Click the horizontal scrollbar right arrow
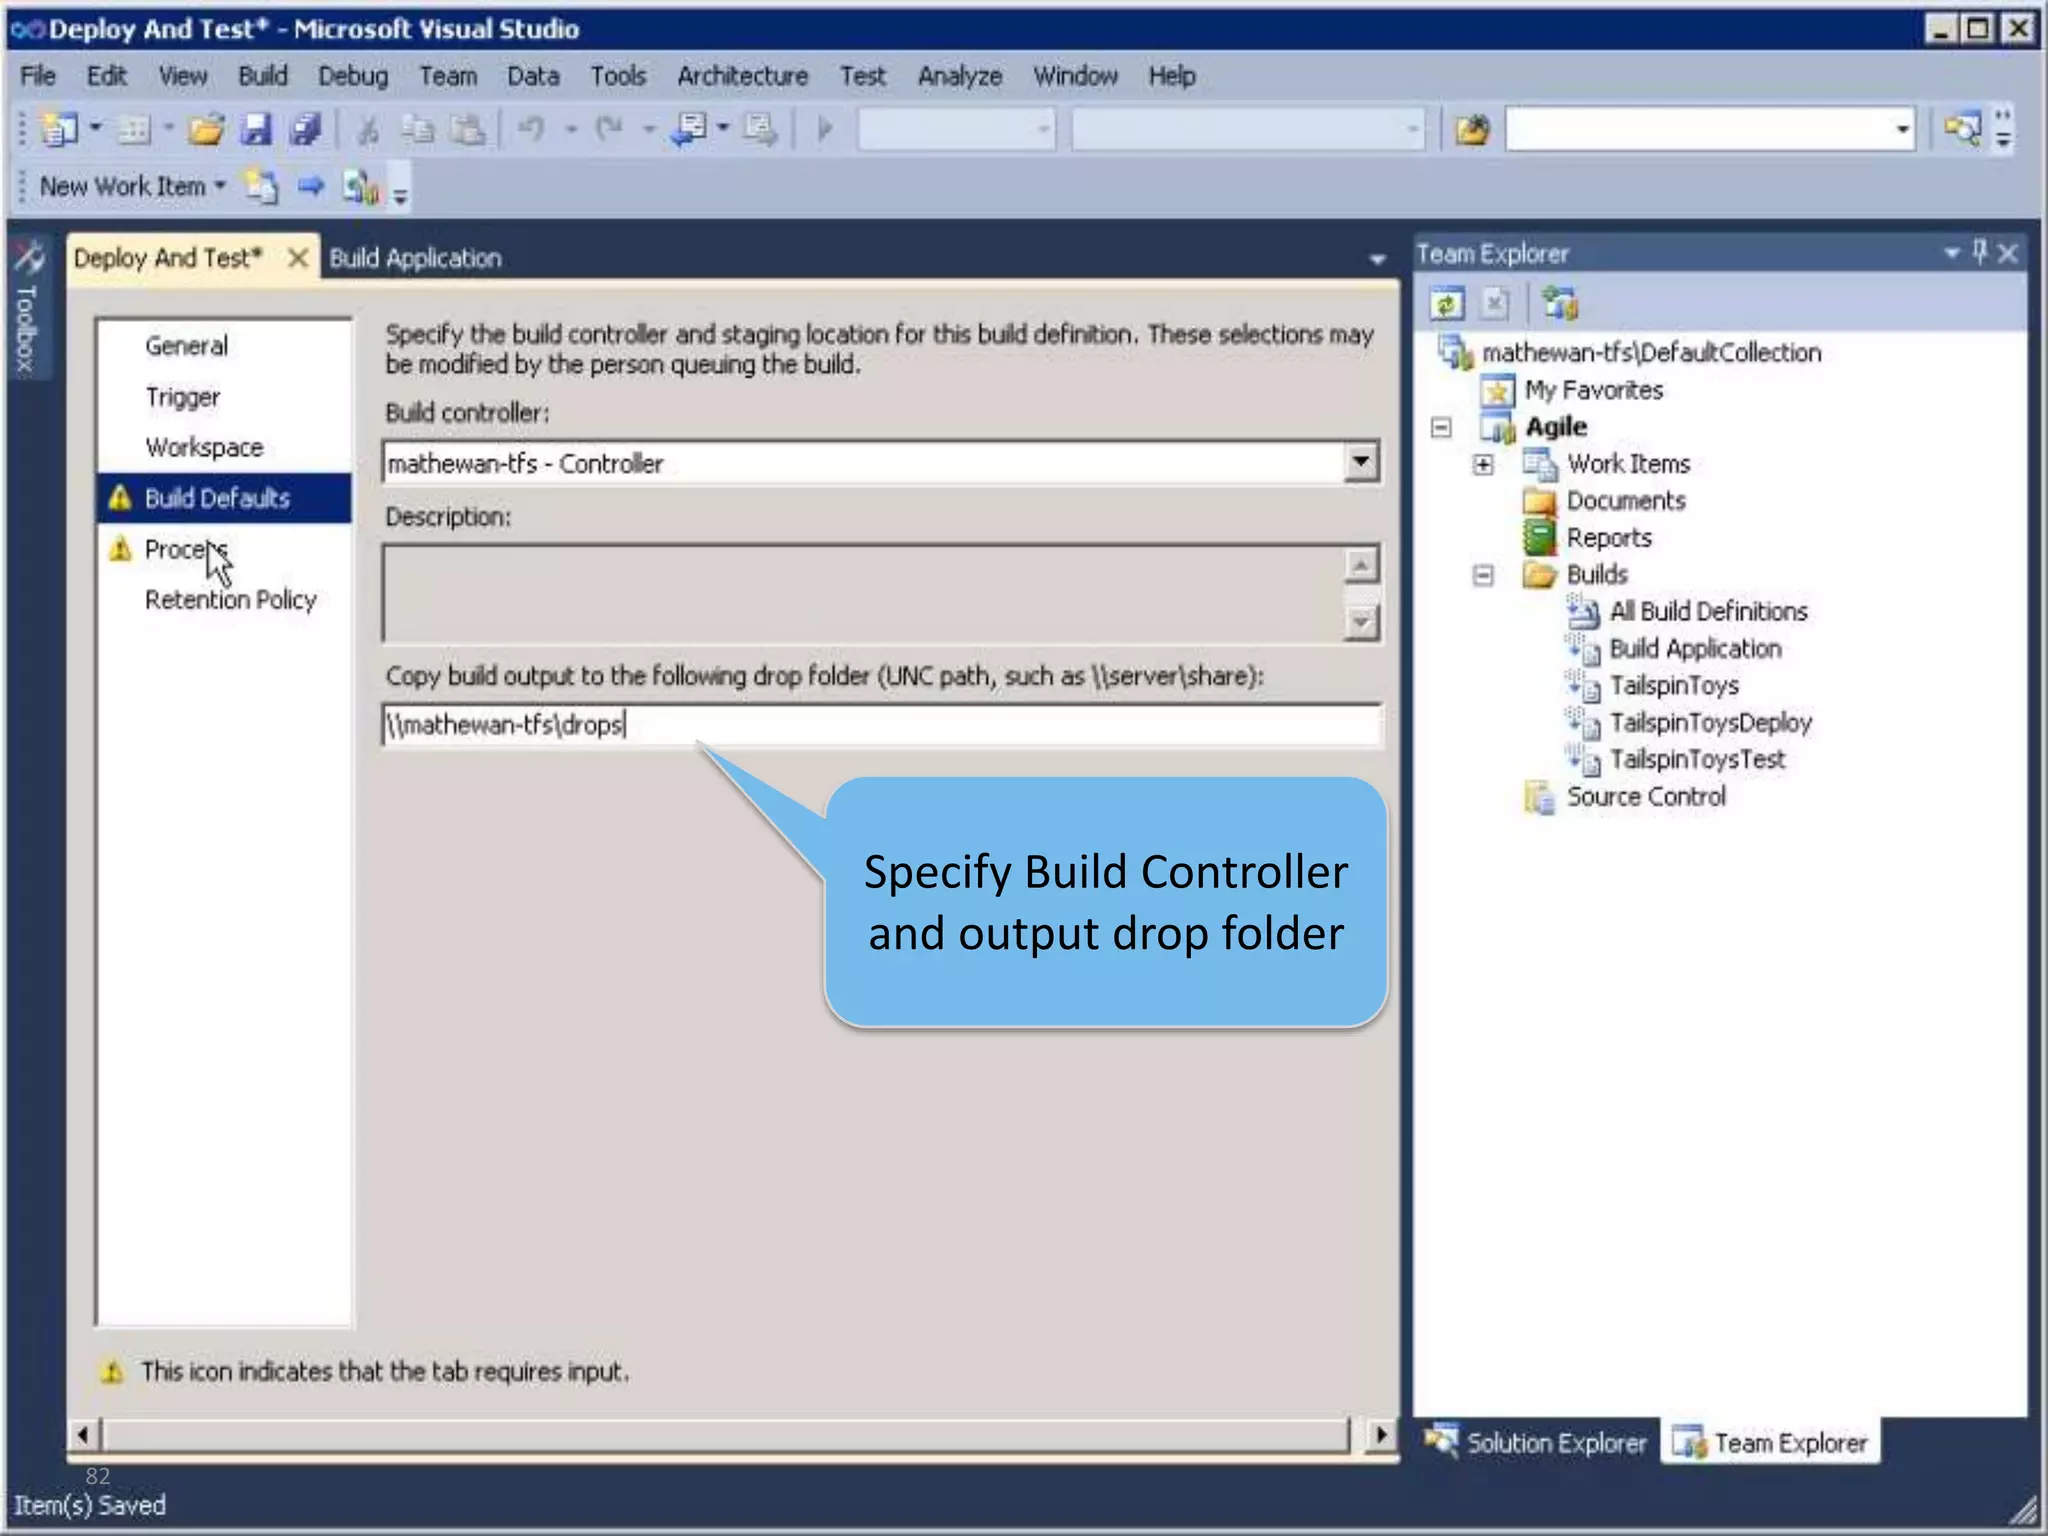Image resolution: width=2048 pixels, height=1536 pixels. [1381, 1435]
